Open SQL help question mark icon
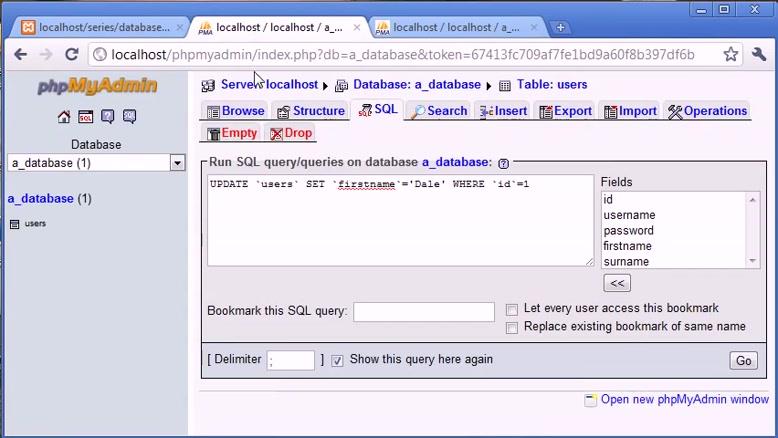Image resolution: width=778 pixels, height=438 pixels. click(503, 163)
